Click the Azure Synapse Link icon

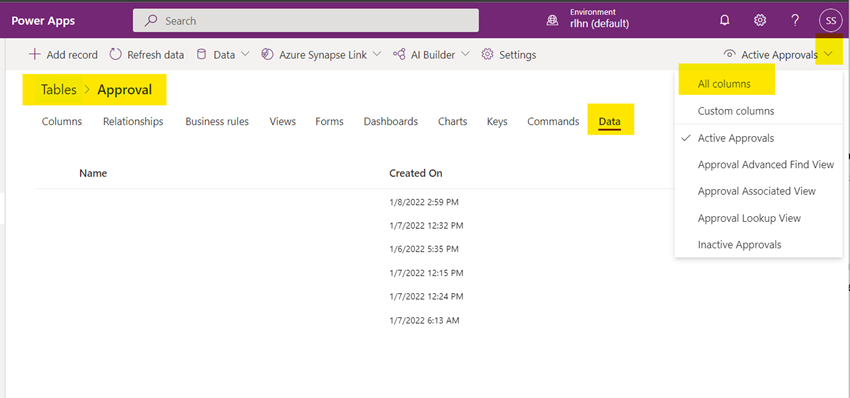267,54
